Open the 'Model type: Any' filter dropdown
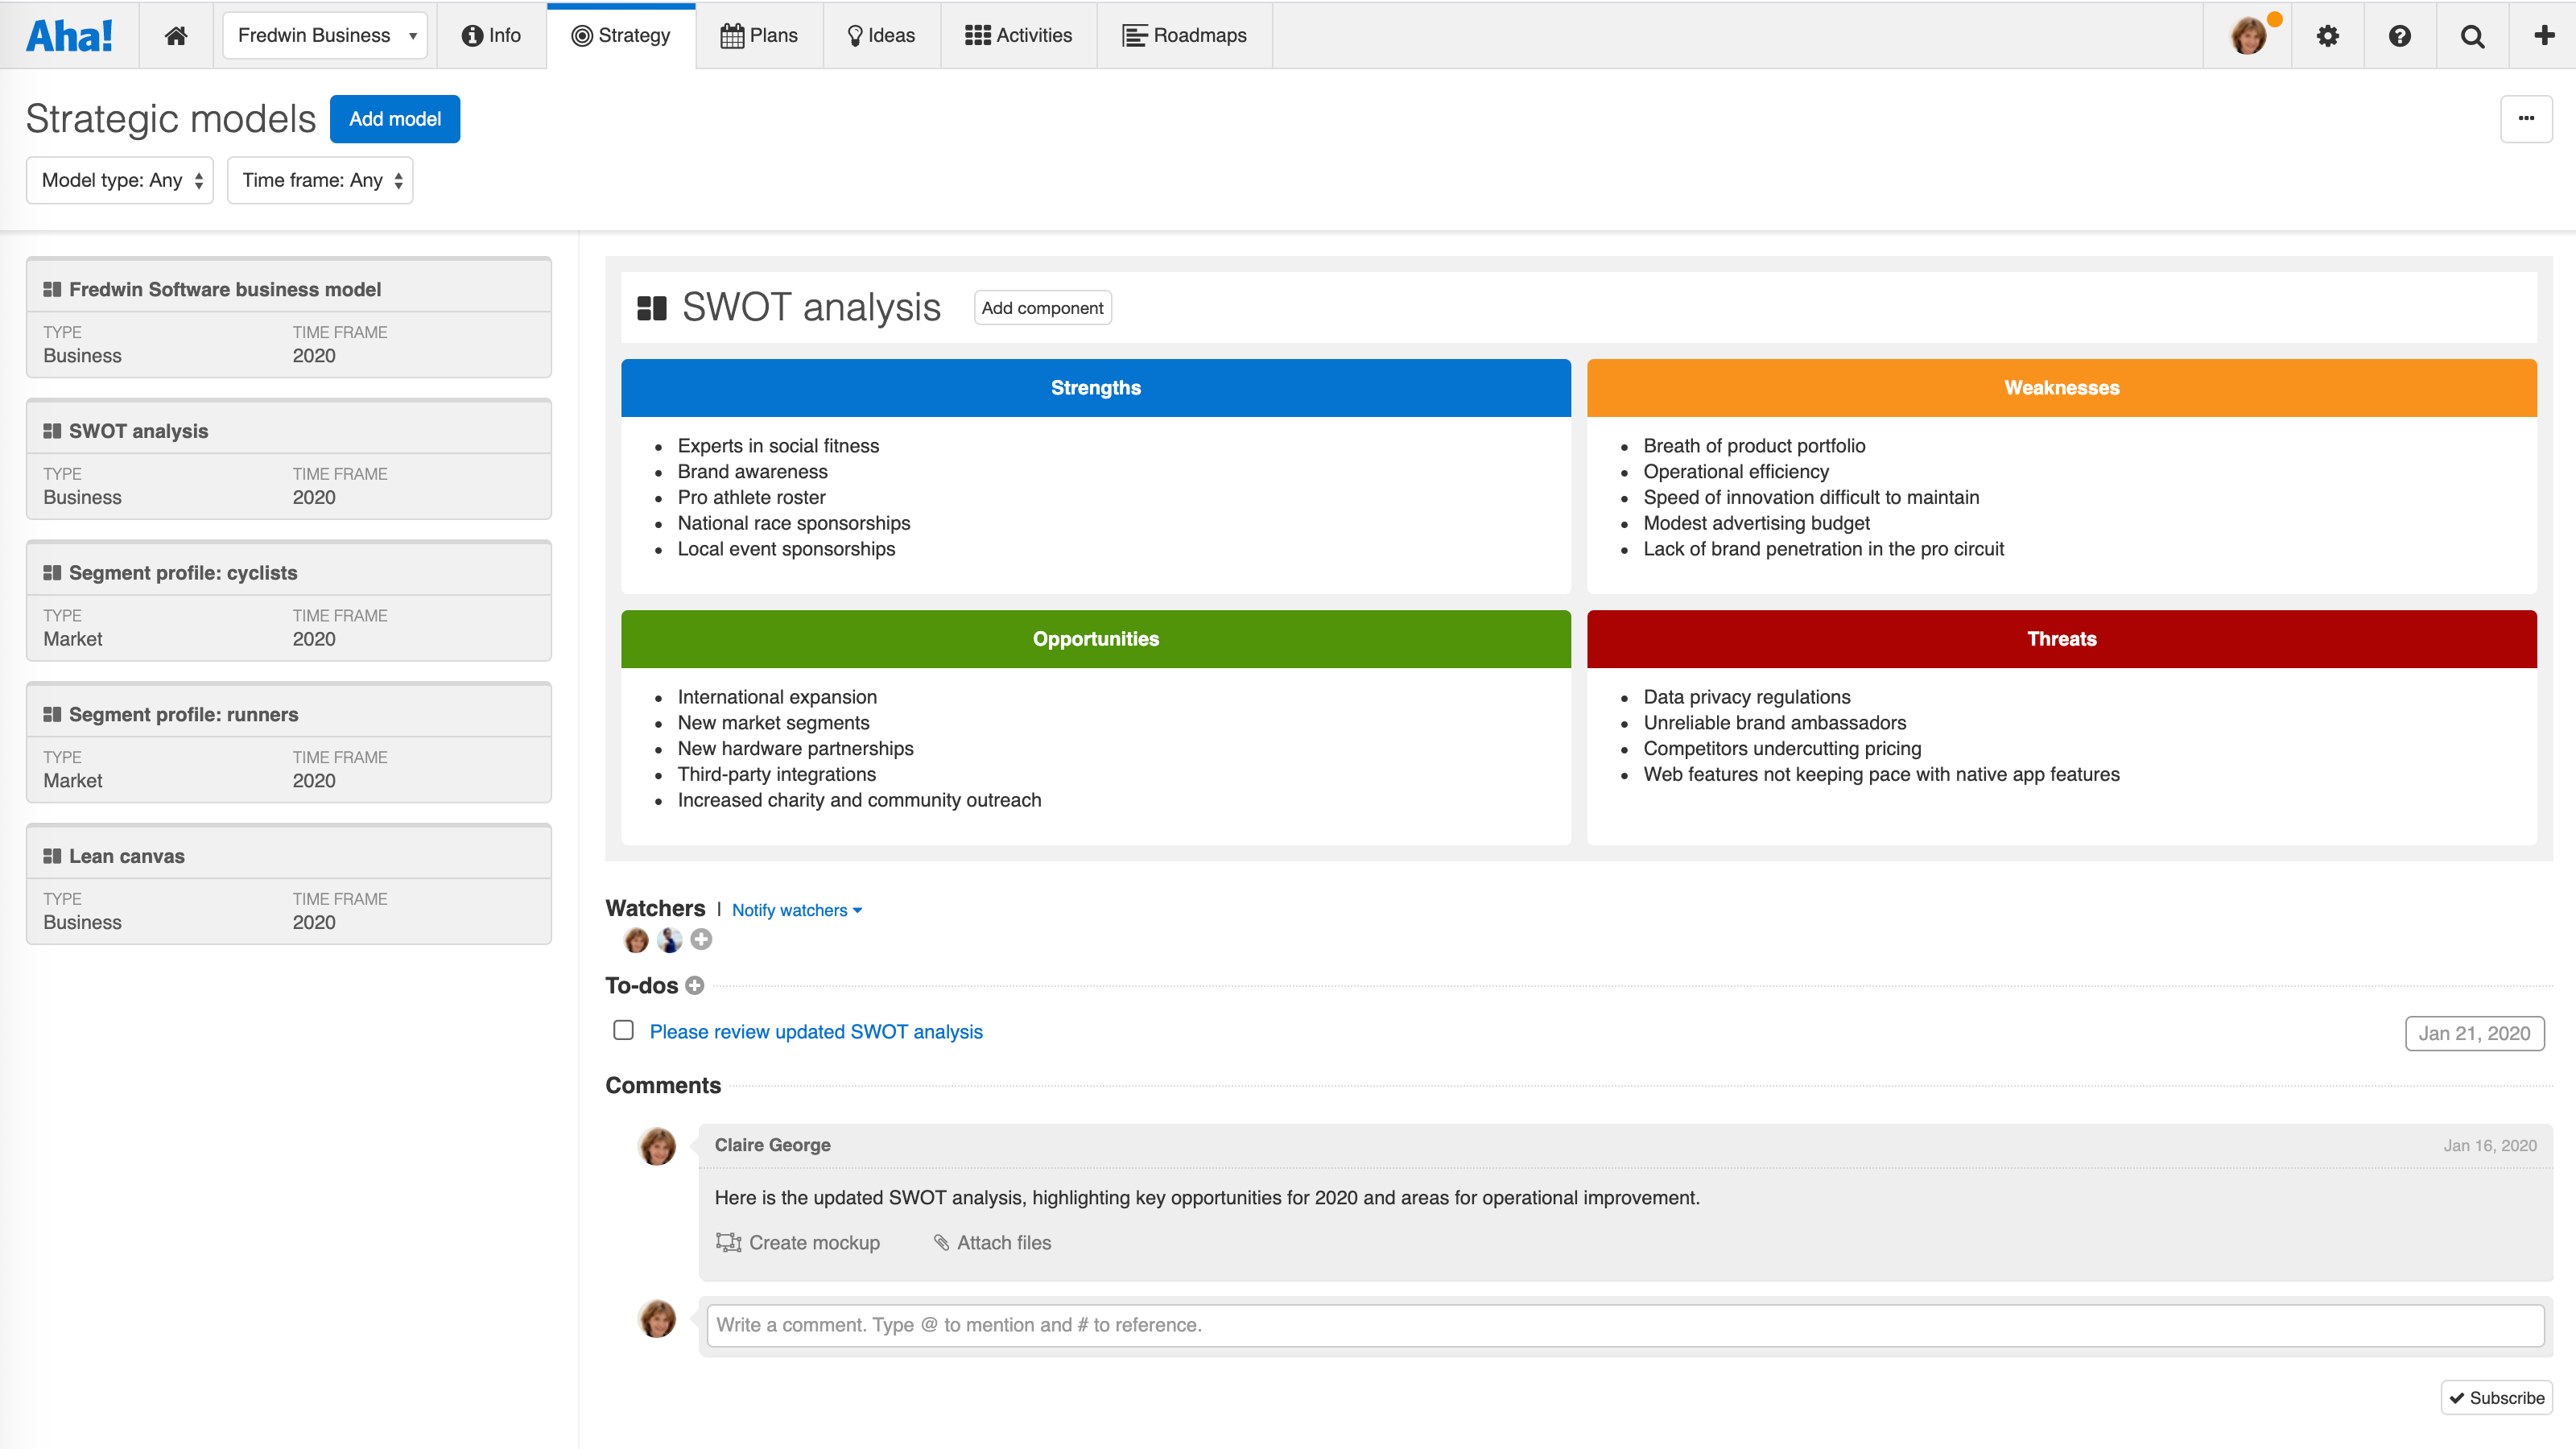 (119, 180)
